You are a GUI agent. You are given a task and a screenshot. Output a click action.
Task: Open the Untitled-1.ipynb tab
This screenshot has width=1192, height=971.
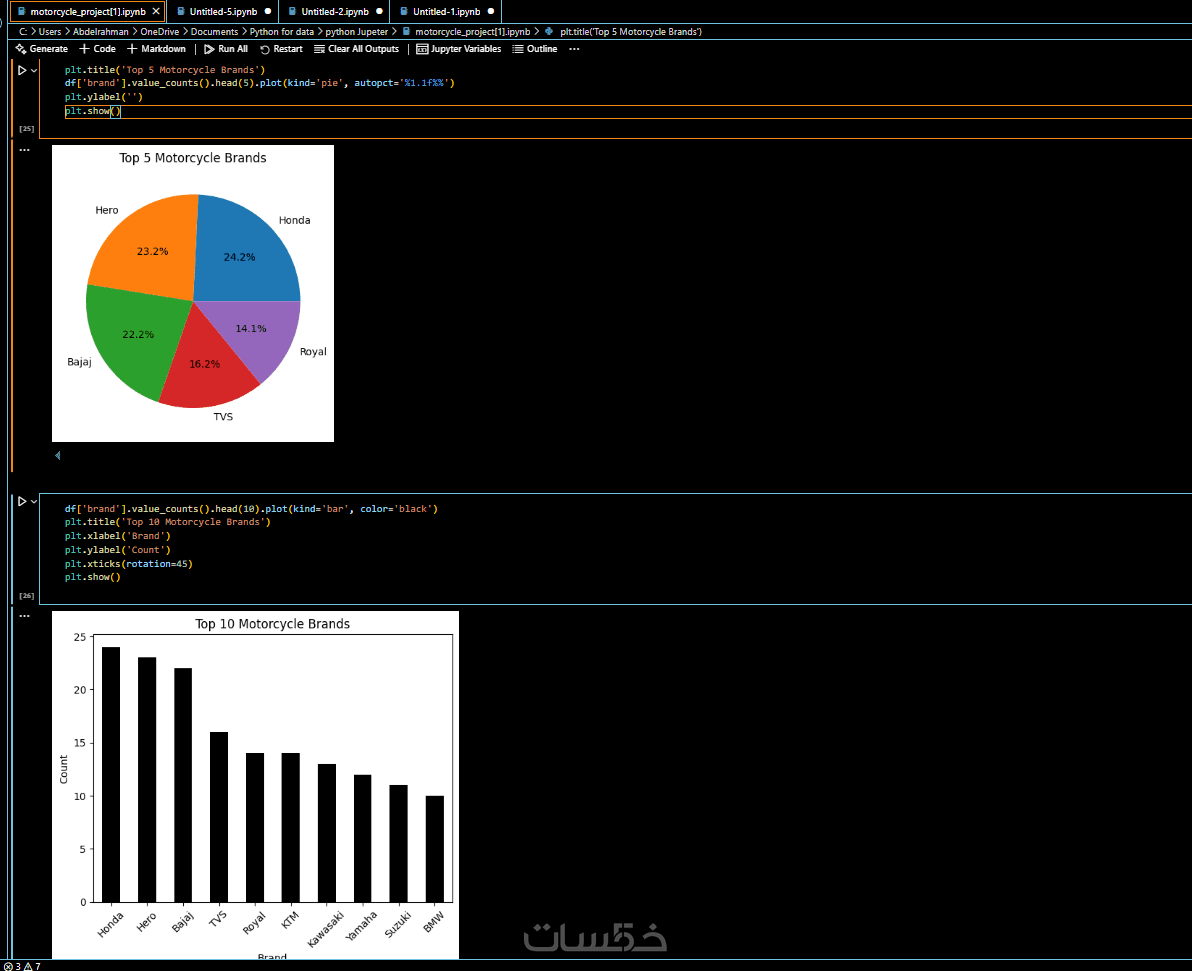click(x=446, y=11)
